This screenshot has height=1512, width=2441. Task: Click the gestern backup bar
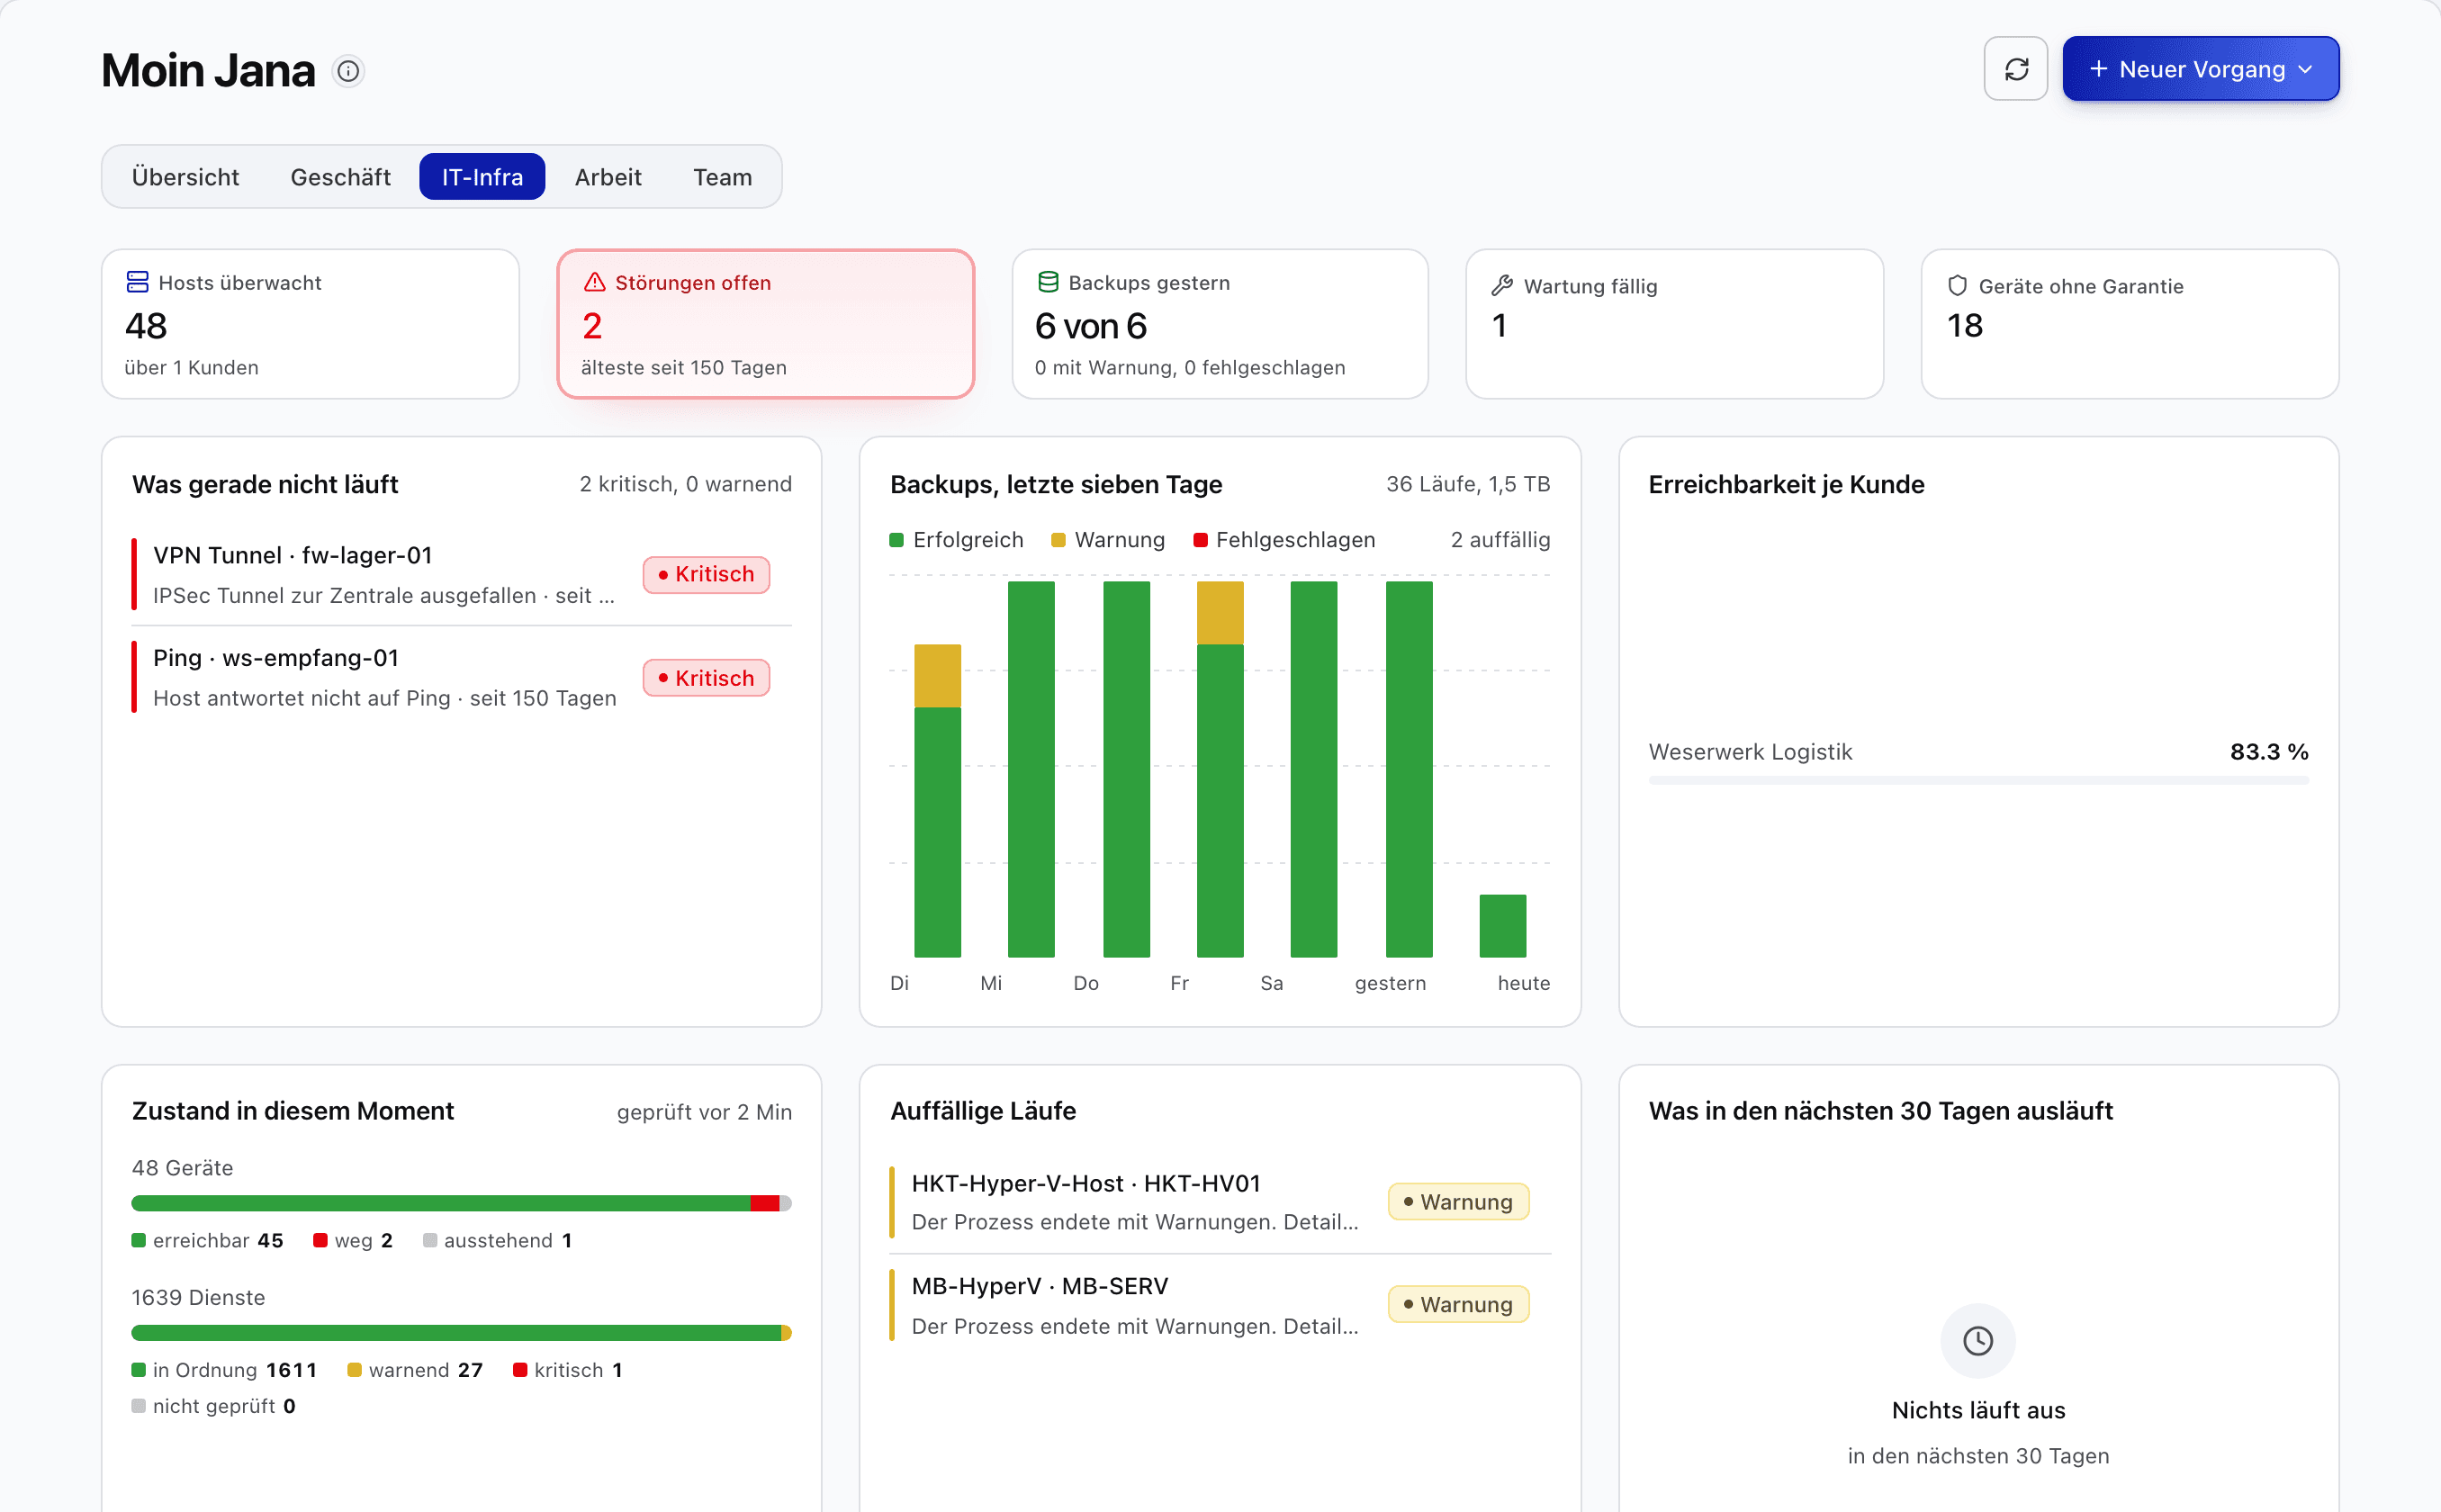click(x=1409, y=769)
